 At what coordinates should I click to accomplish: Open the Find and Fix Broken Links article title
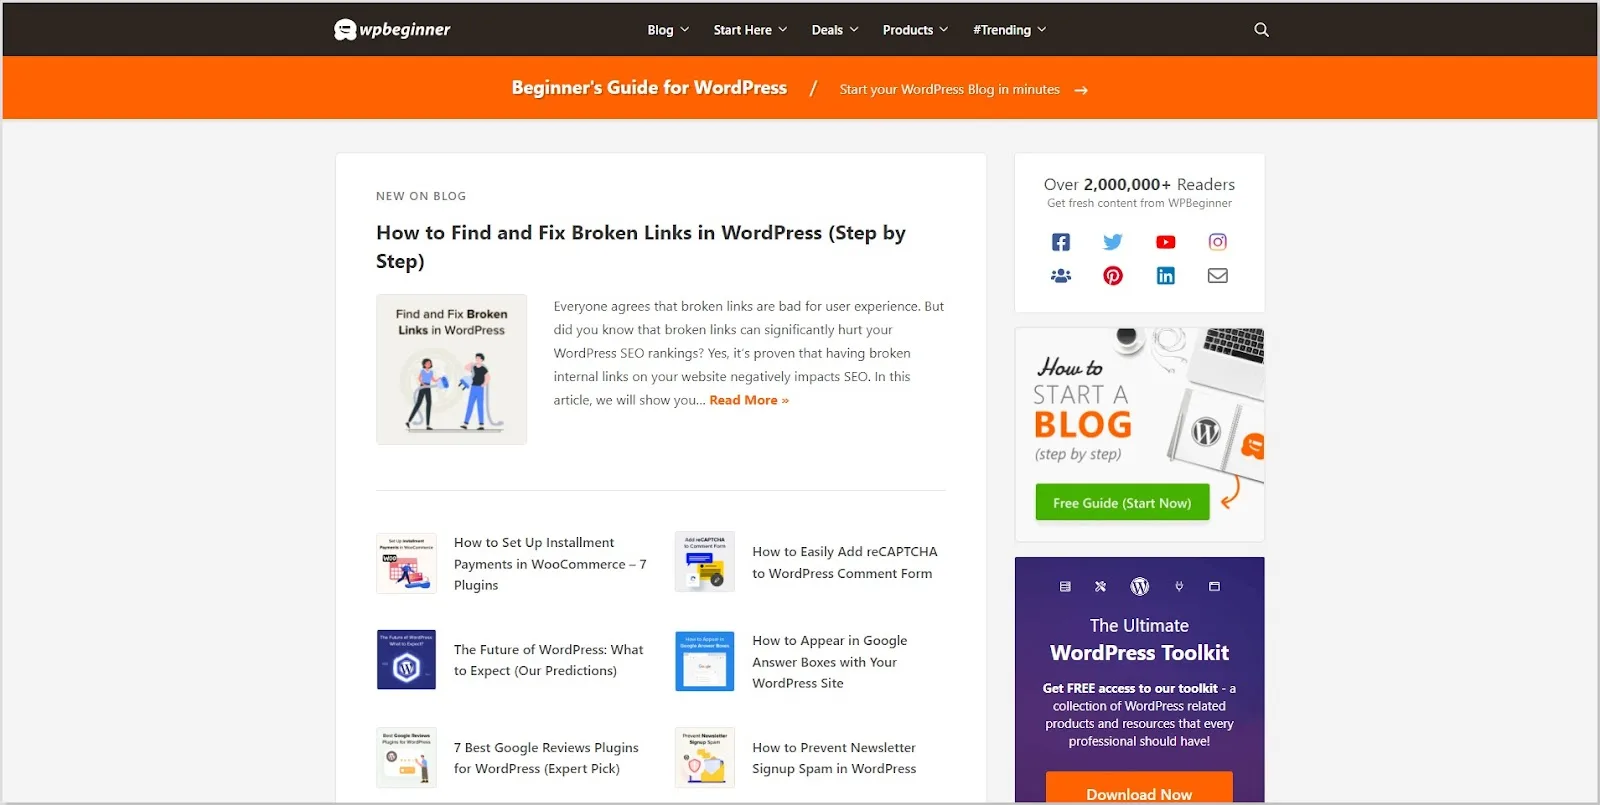click(641, 247)
